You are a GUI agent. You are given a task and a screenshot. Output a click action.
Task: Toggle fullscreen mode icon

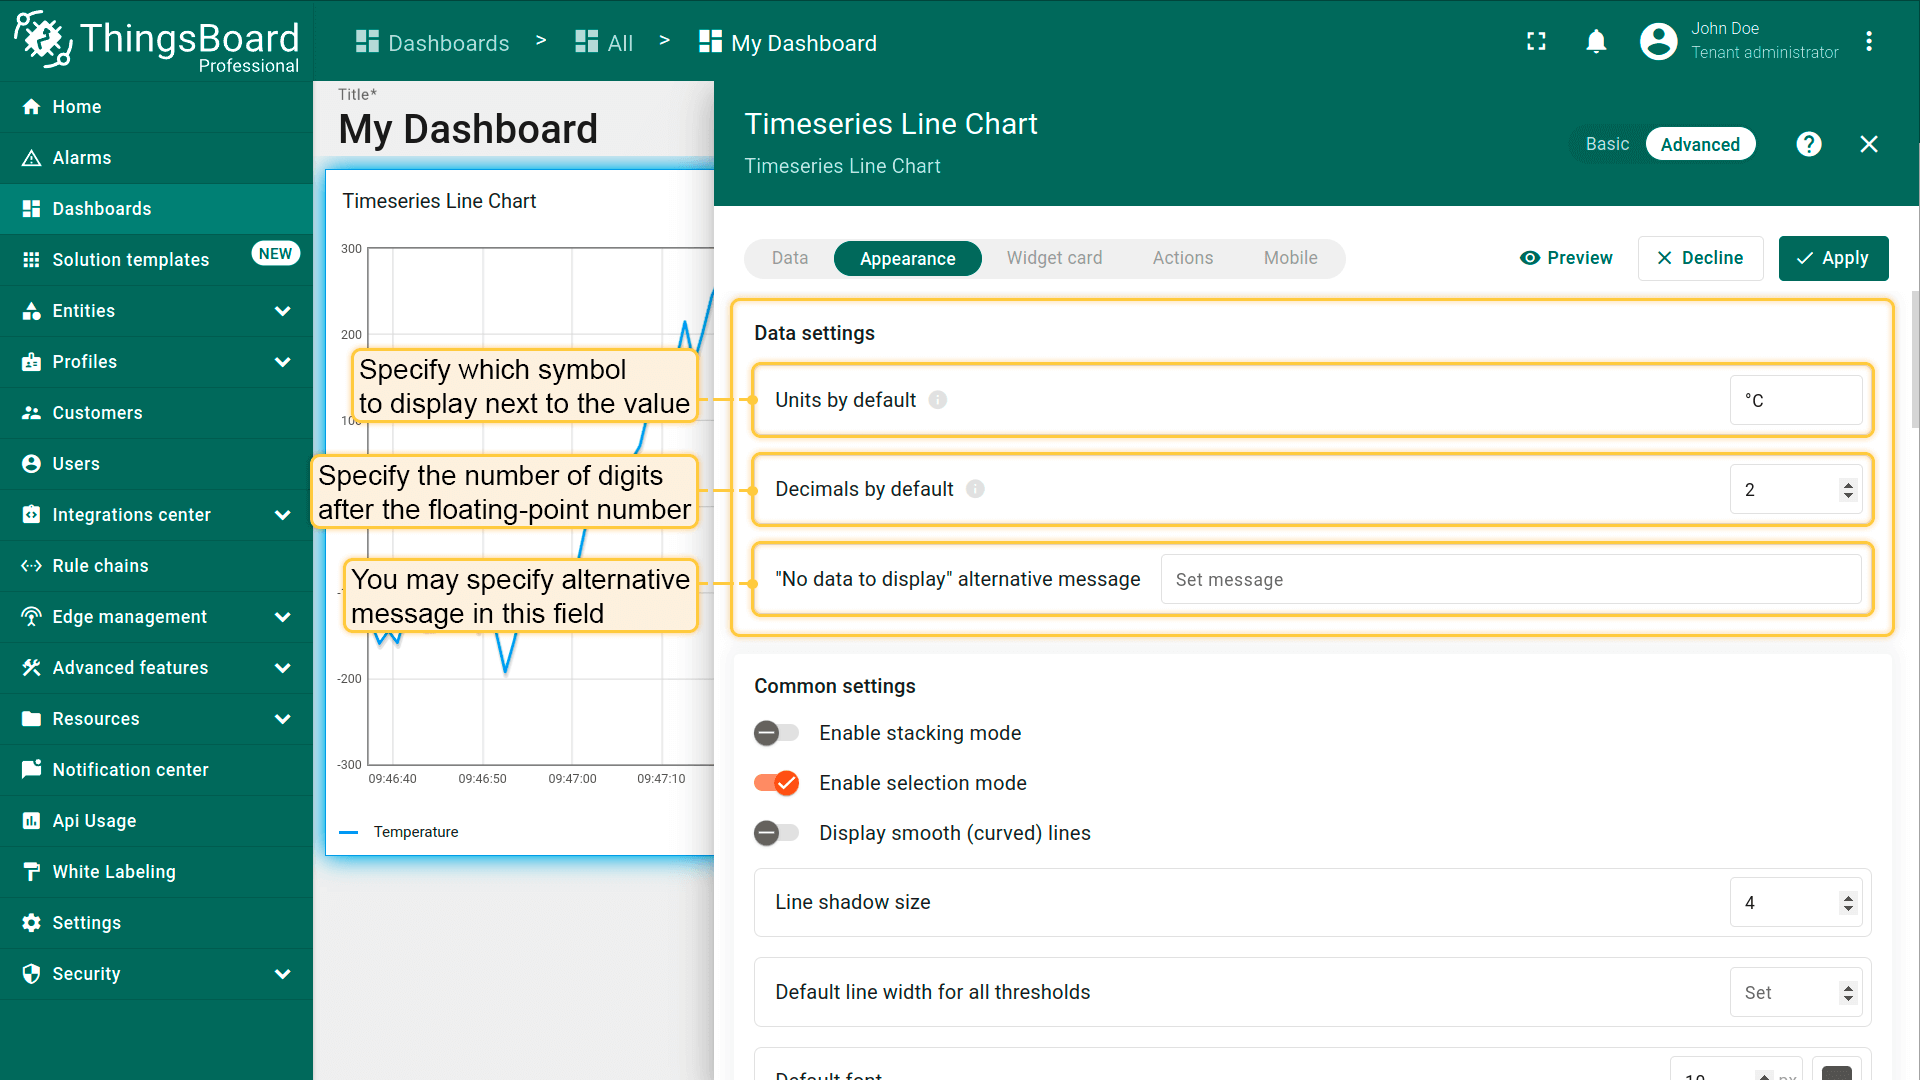tap(1536, 42)
